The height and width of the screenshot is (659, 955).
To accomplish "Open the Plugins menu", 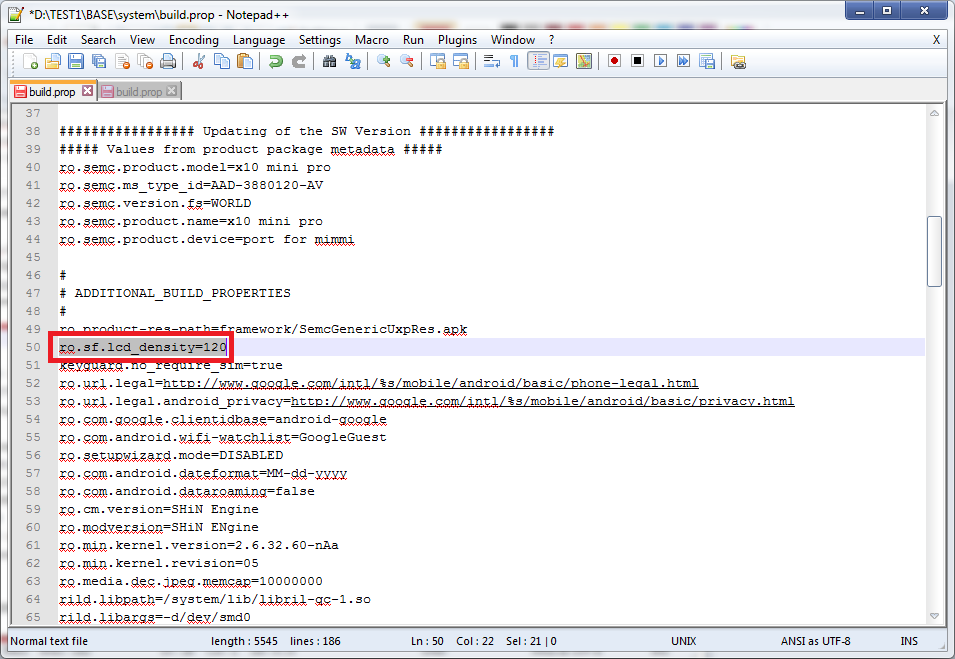I will [x=457, y=40].
